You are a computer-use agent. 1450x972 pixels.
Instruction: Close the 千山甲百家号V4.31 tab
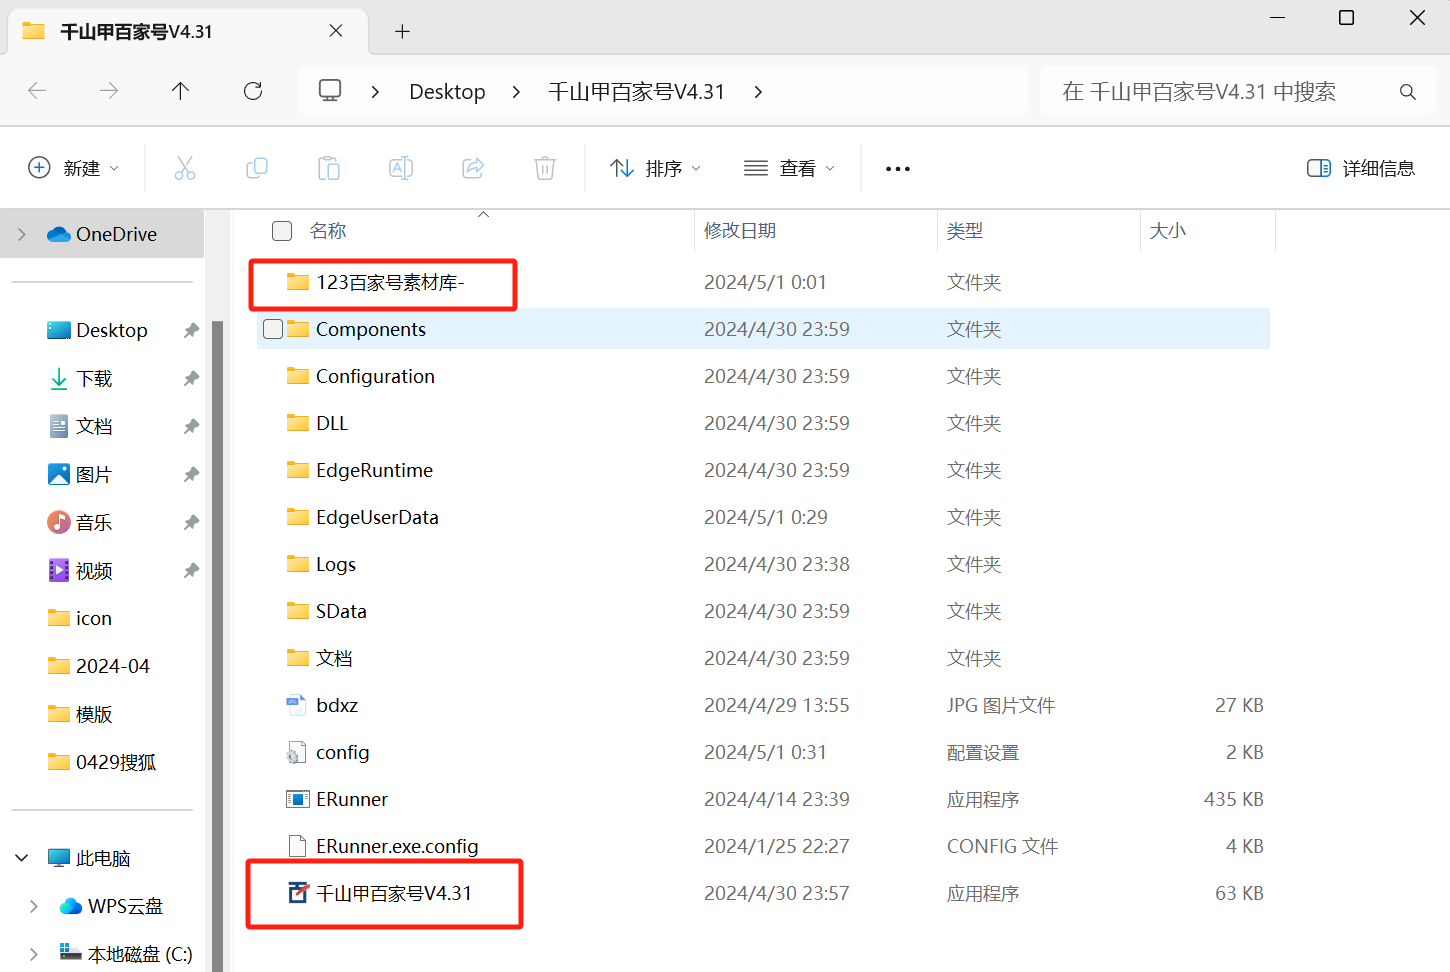coord(336,31)
